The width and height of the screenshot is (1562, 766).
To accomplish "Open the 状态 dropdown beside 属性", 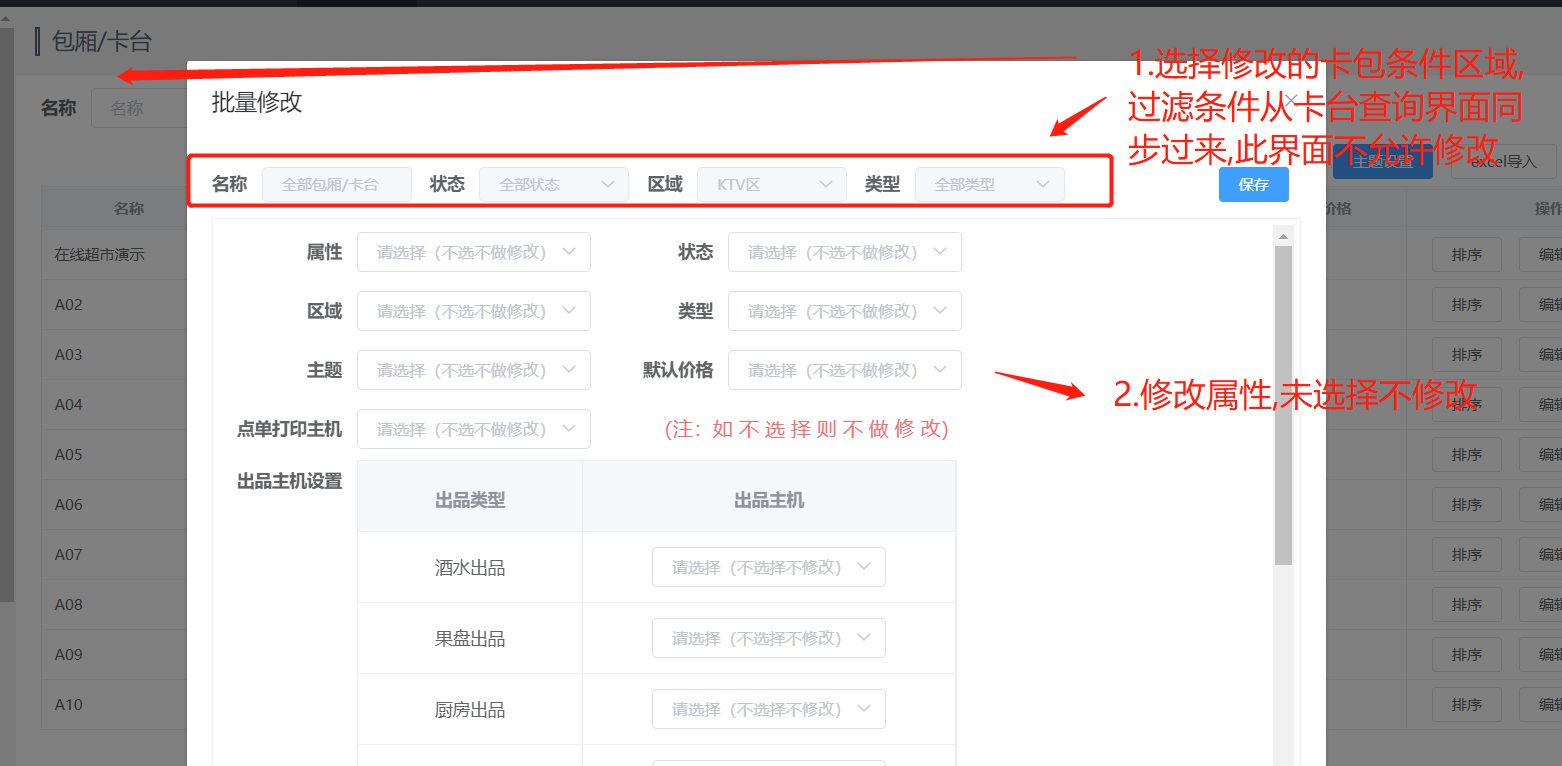I will 844,252.
